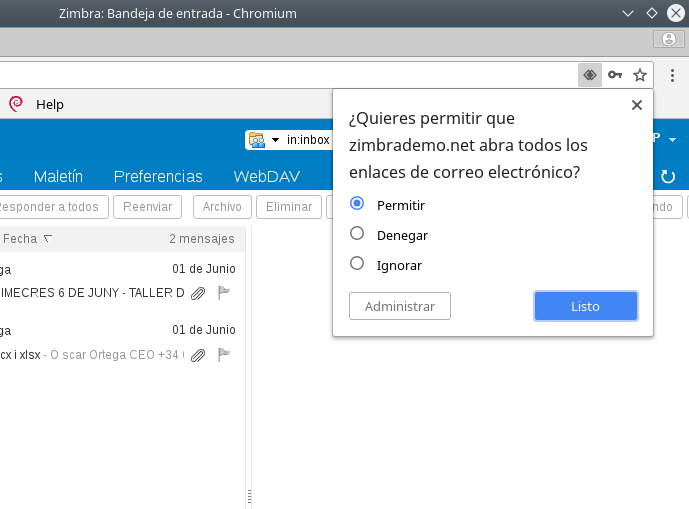Select the Ignorar radio option

(x=357, y=264)
